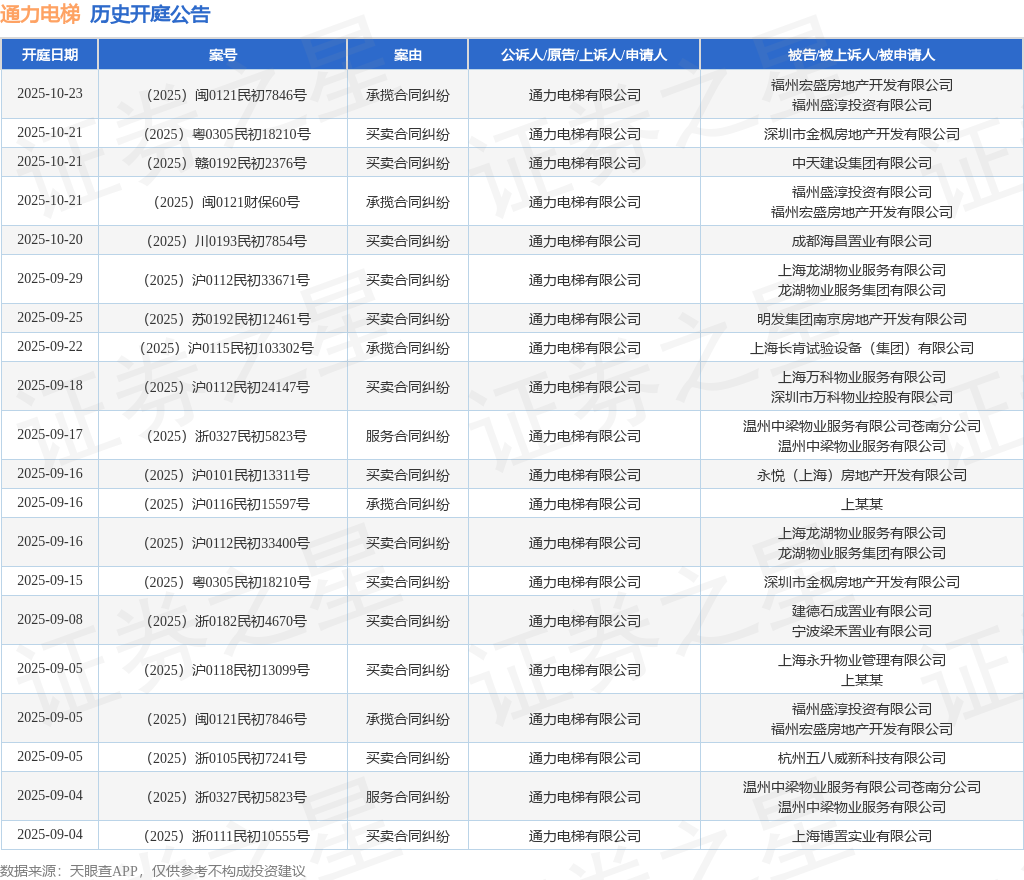Screen dimensions: 1024x880
Task: Click defendant 深圳市万科物业控股有限公司
Action: [x=861, y=398]
